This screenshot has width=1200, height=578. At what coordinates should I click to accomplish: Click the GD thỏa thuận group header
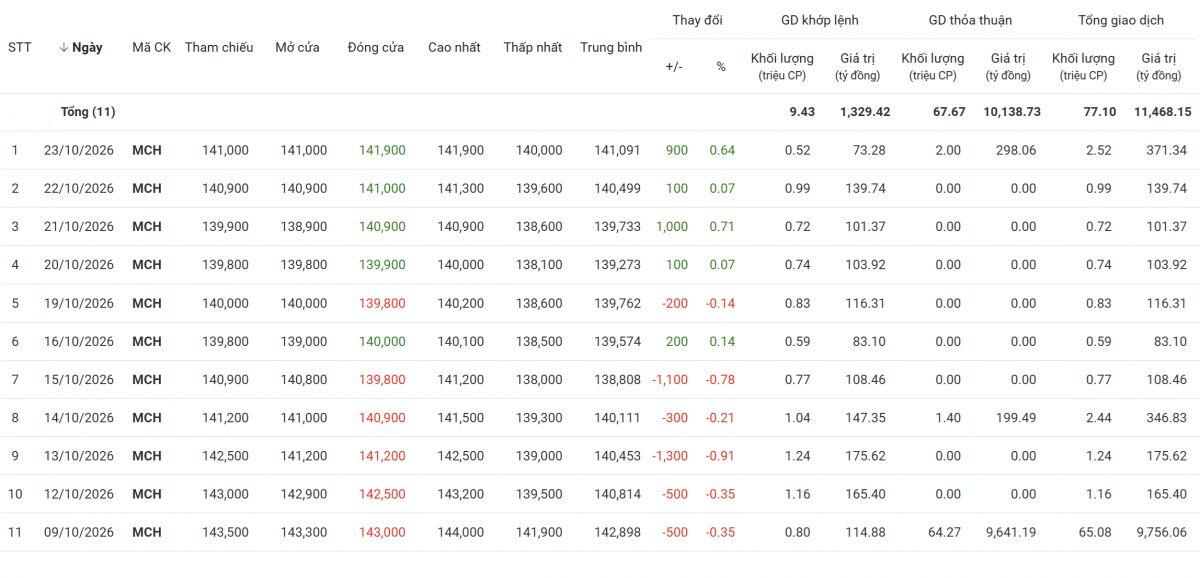(970, 20)
